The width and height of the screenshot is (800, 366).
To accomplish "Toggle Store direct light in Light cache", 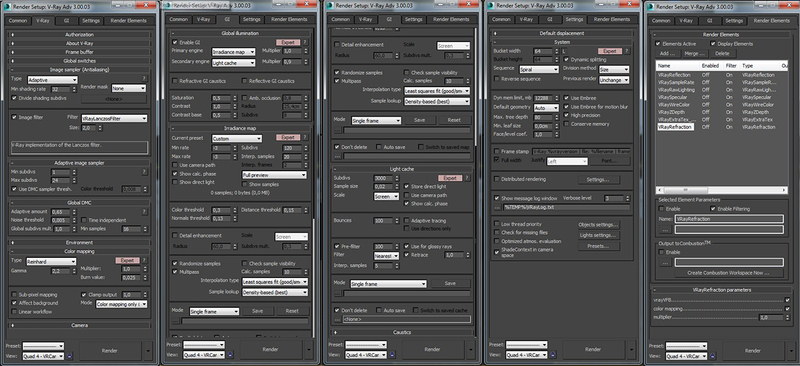I will click(407, 186).
